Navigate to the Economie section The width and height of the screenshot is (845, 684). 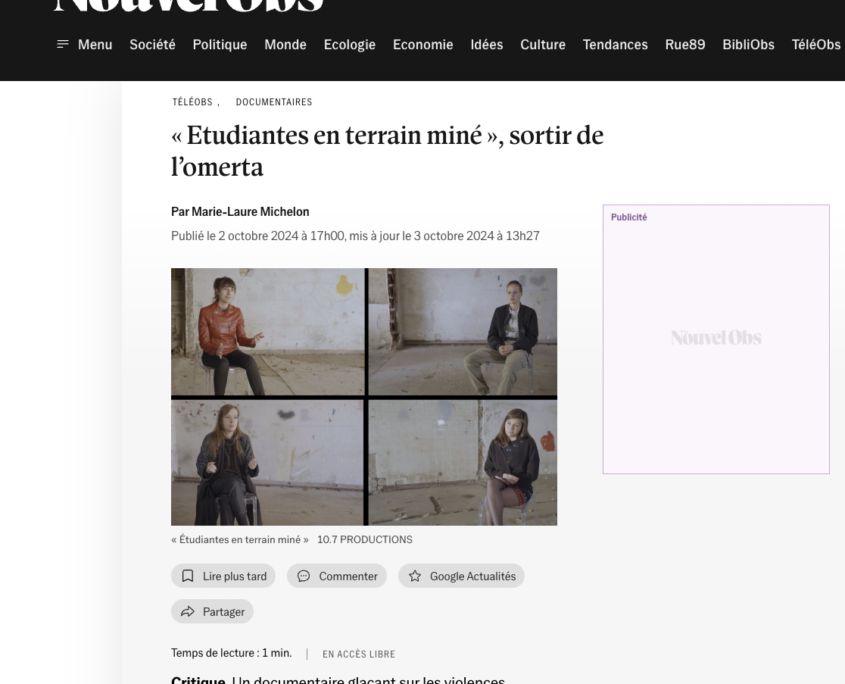[x=422, y=44]
